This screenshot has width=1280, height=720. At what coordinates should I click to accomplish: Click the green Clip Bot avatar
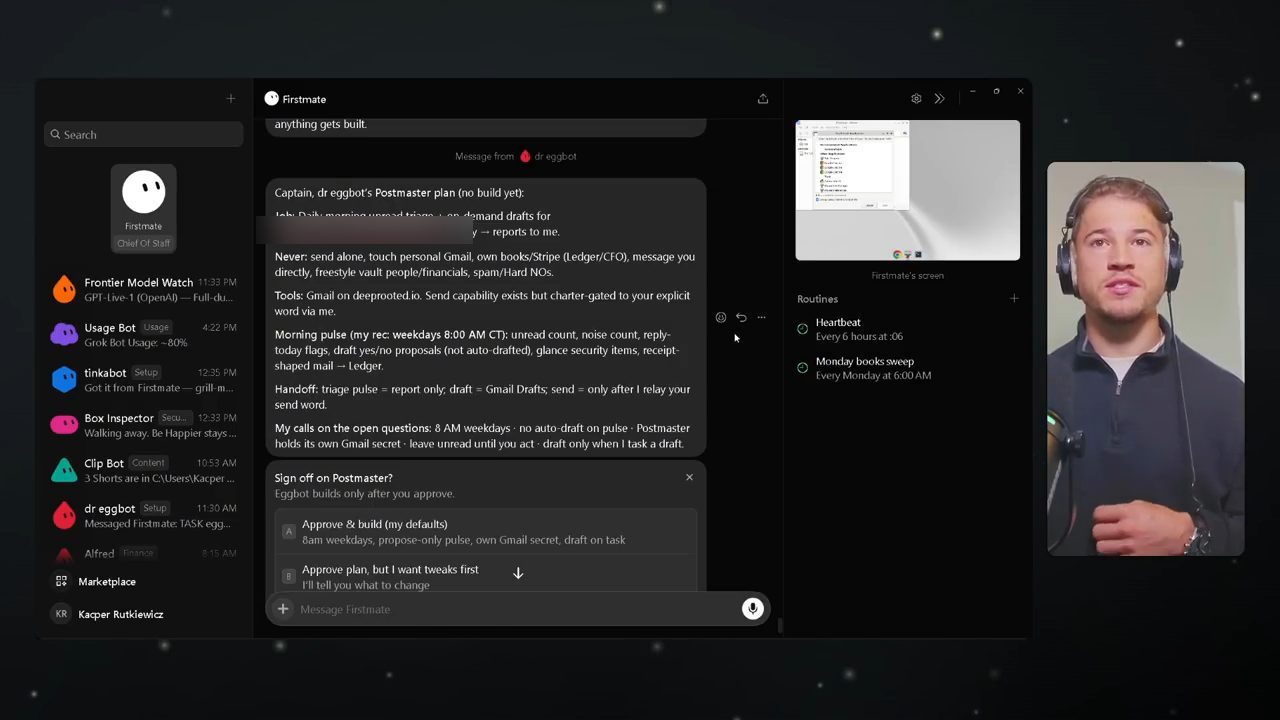click(64, 470)
